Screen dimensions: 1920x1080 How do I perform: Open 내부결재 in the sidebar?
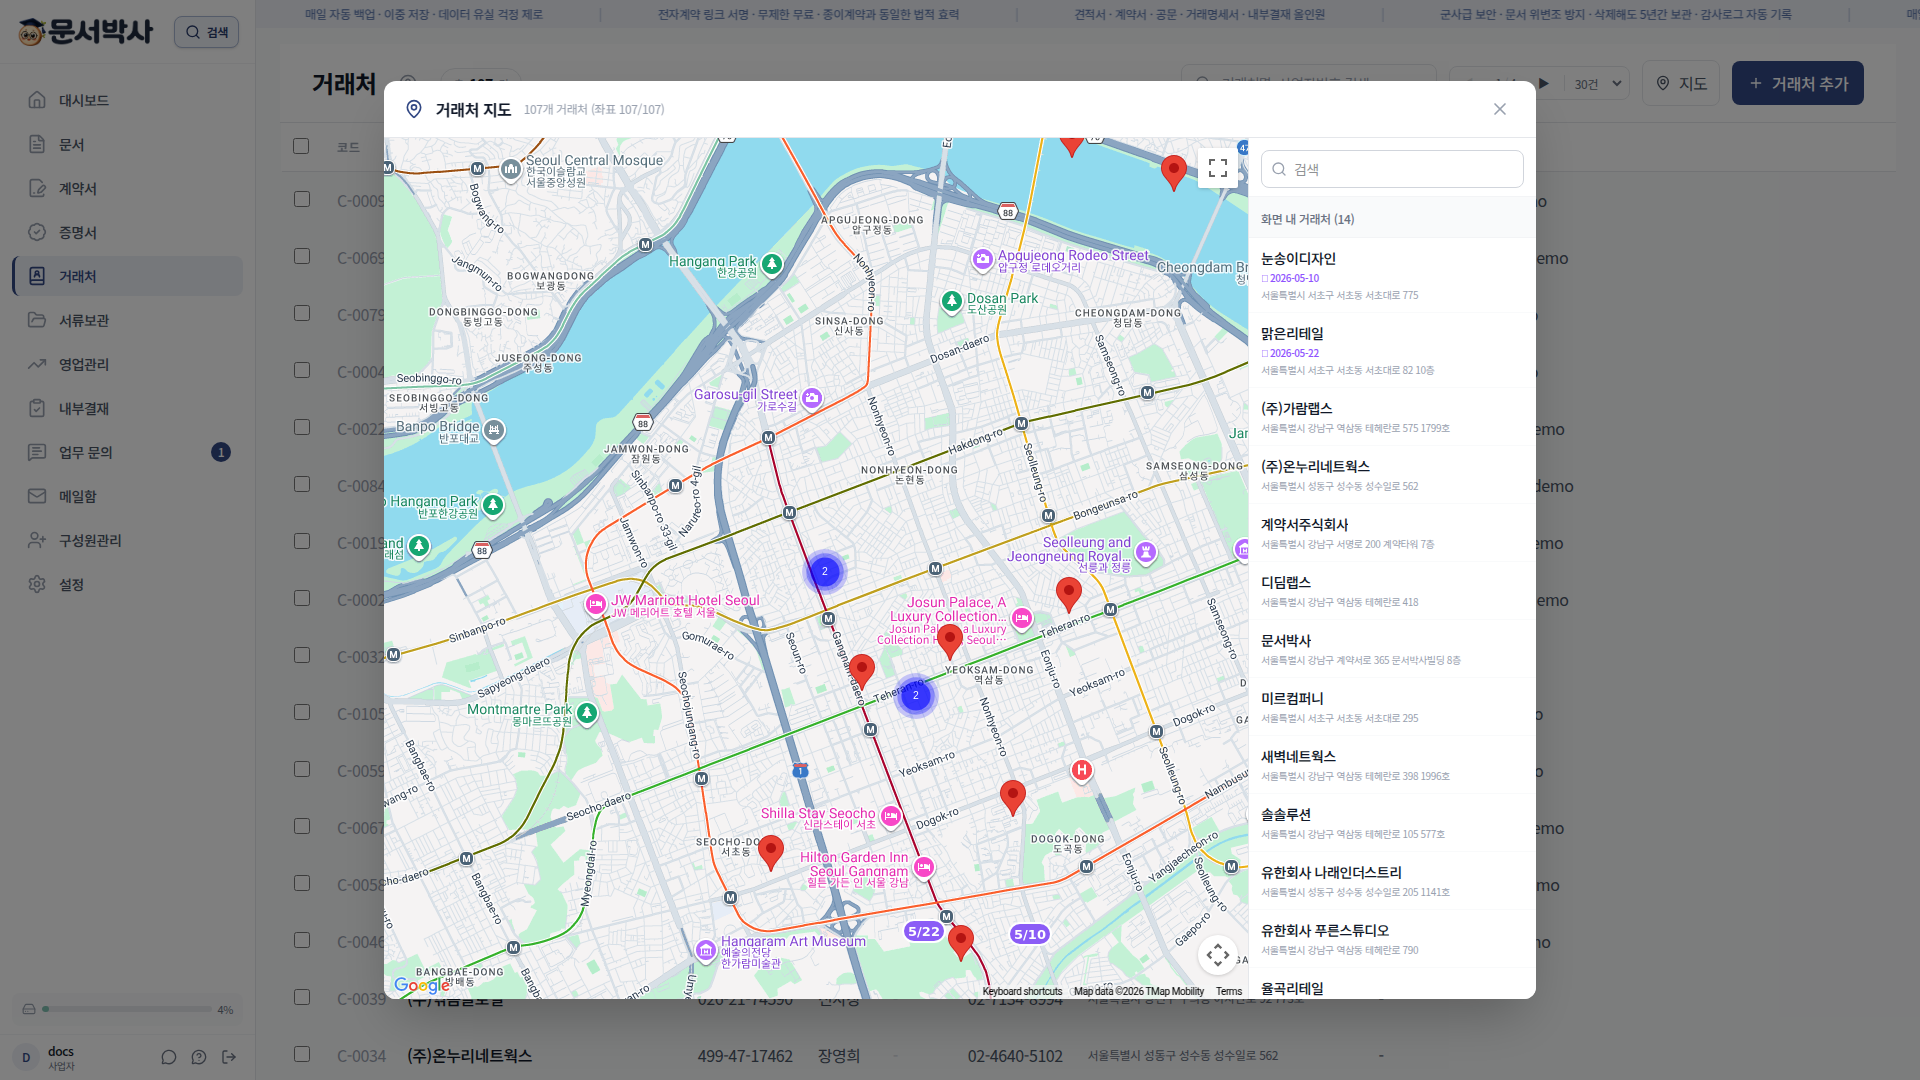(128, 408)
